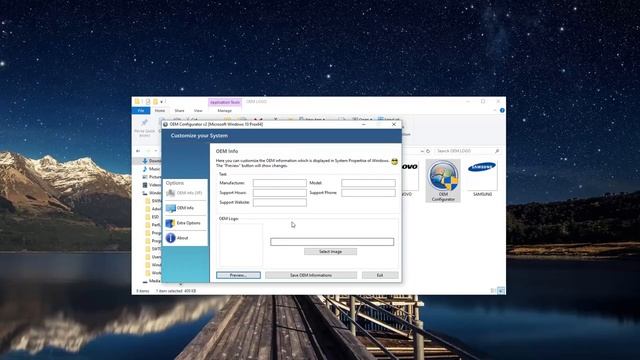The width and height of the screenshot is (640, 360).
Task: Click the Support Website input field
Action: [280, 202]
